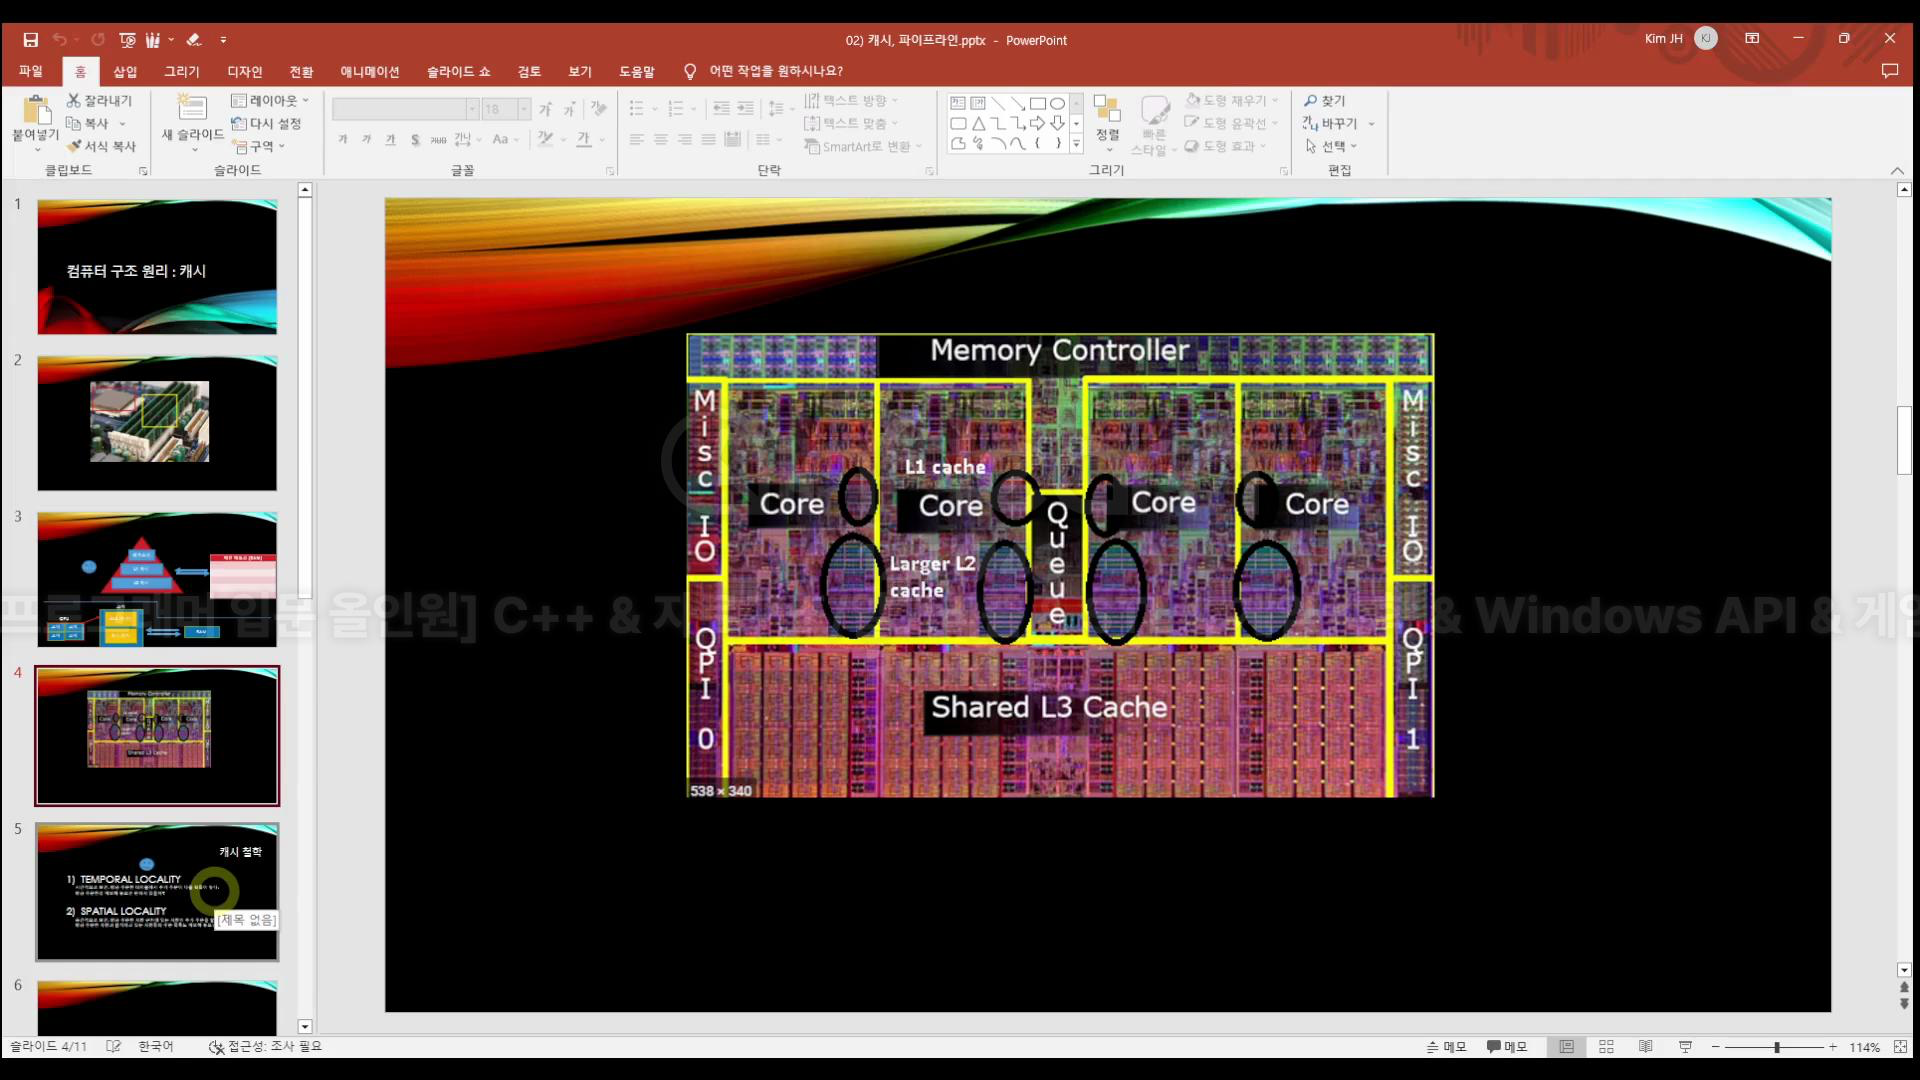Click Fit slide to window icon

click(x=1900, y=1046)
